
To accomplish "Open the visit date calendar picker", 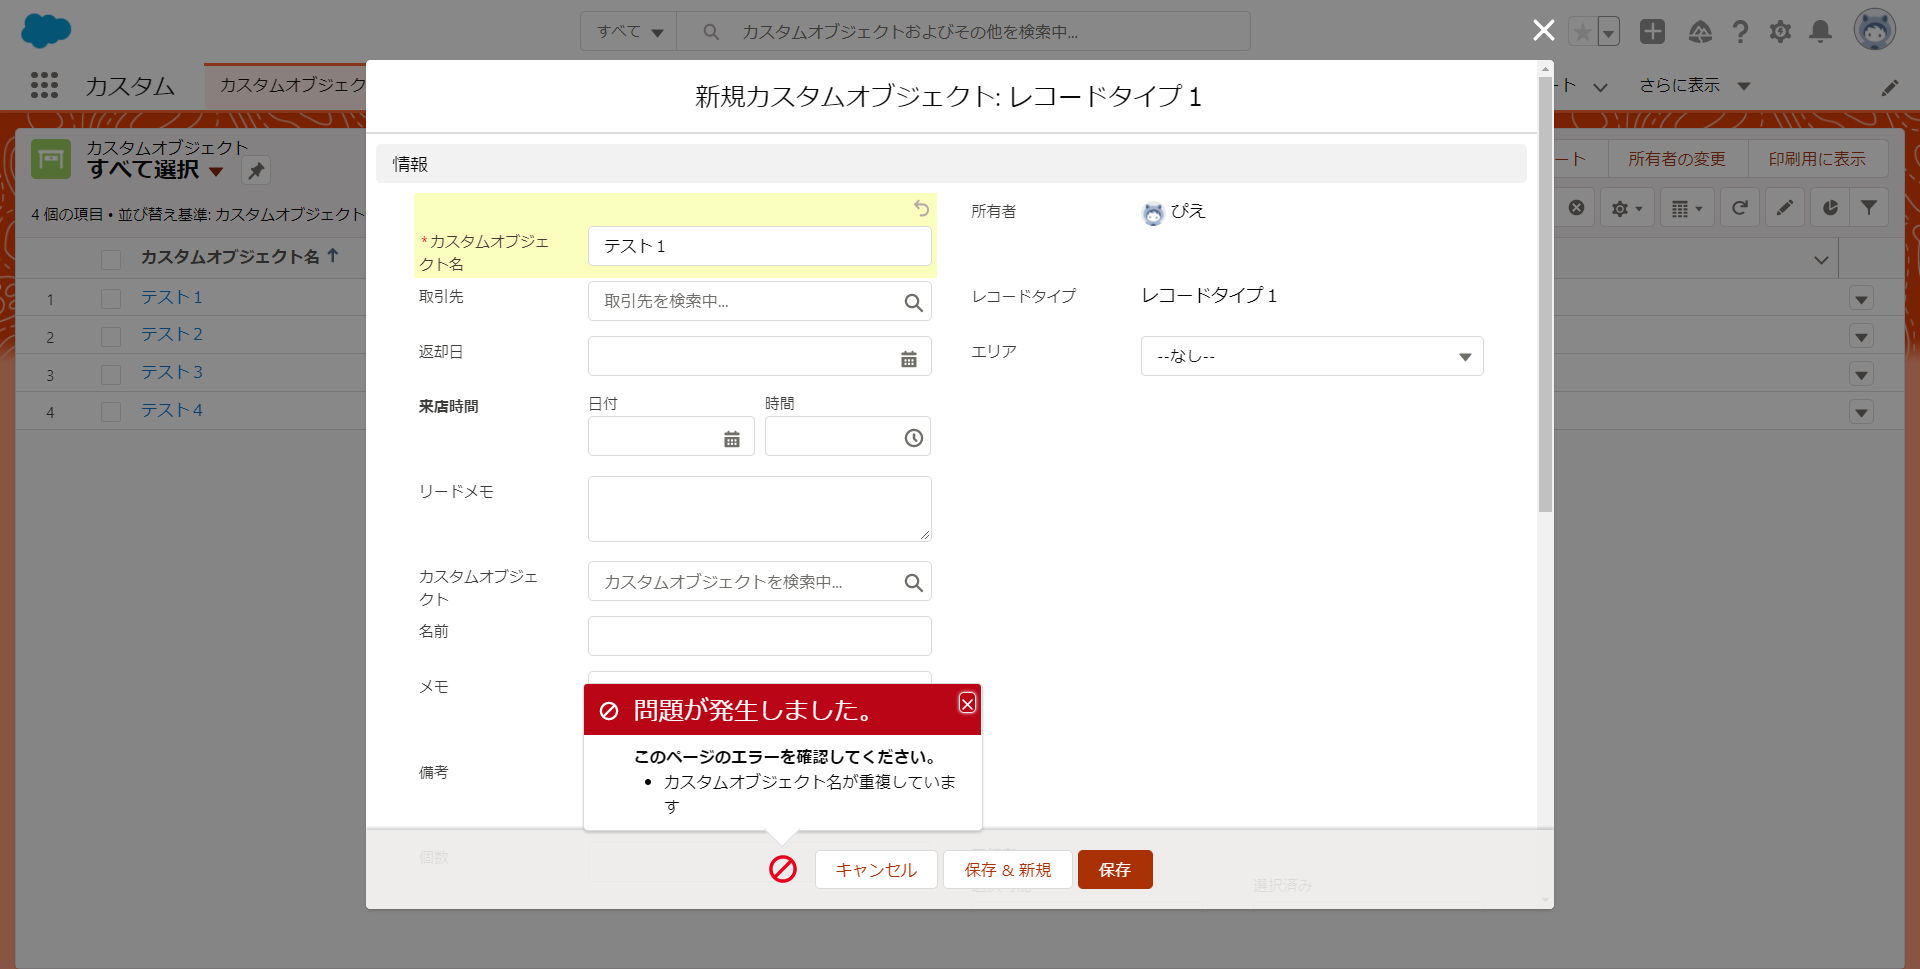I will 732,438.
